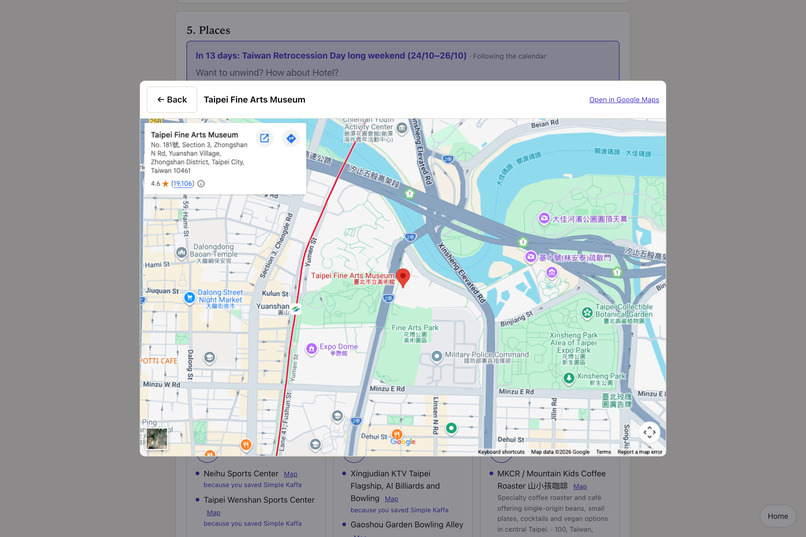This screenshot has width=806, height=537.
Task: Click Chientan Youth Activity Center marker
Action: (x=402, y=127)
